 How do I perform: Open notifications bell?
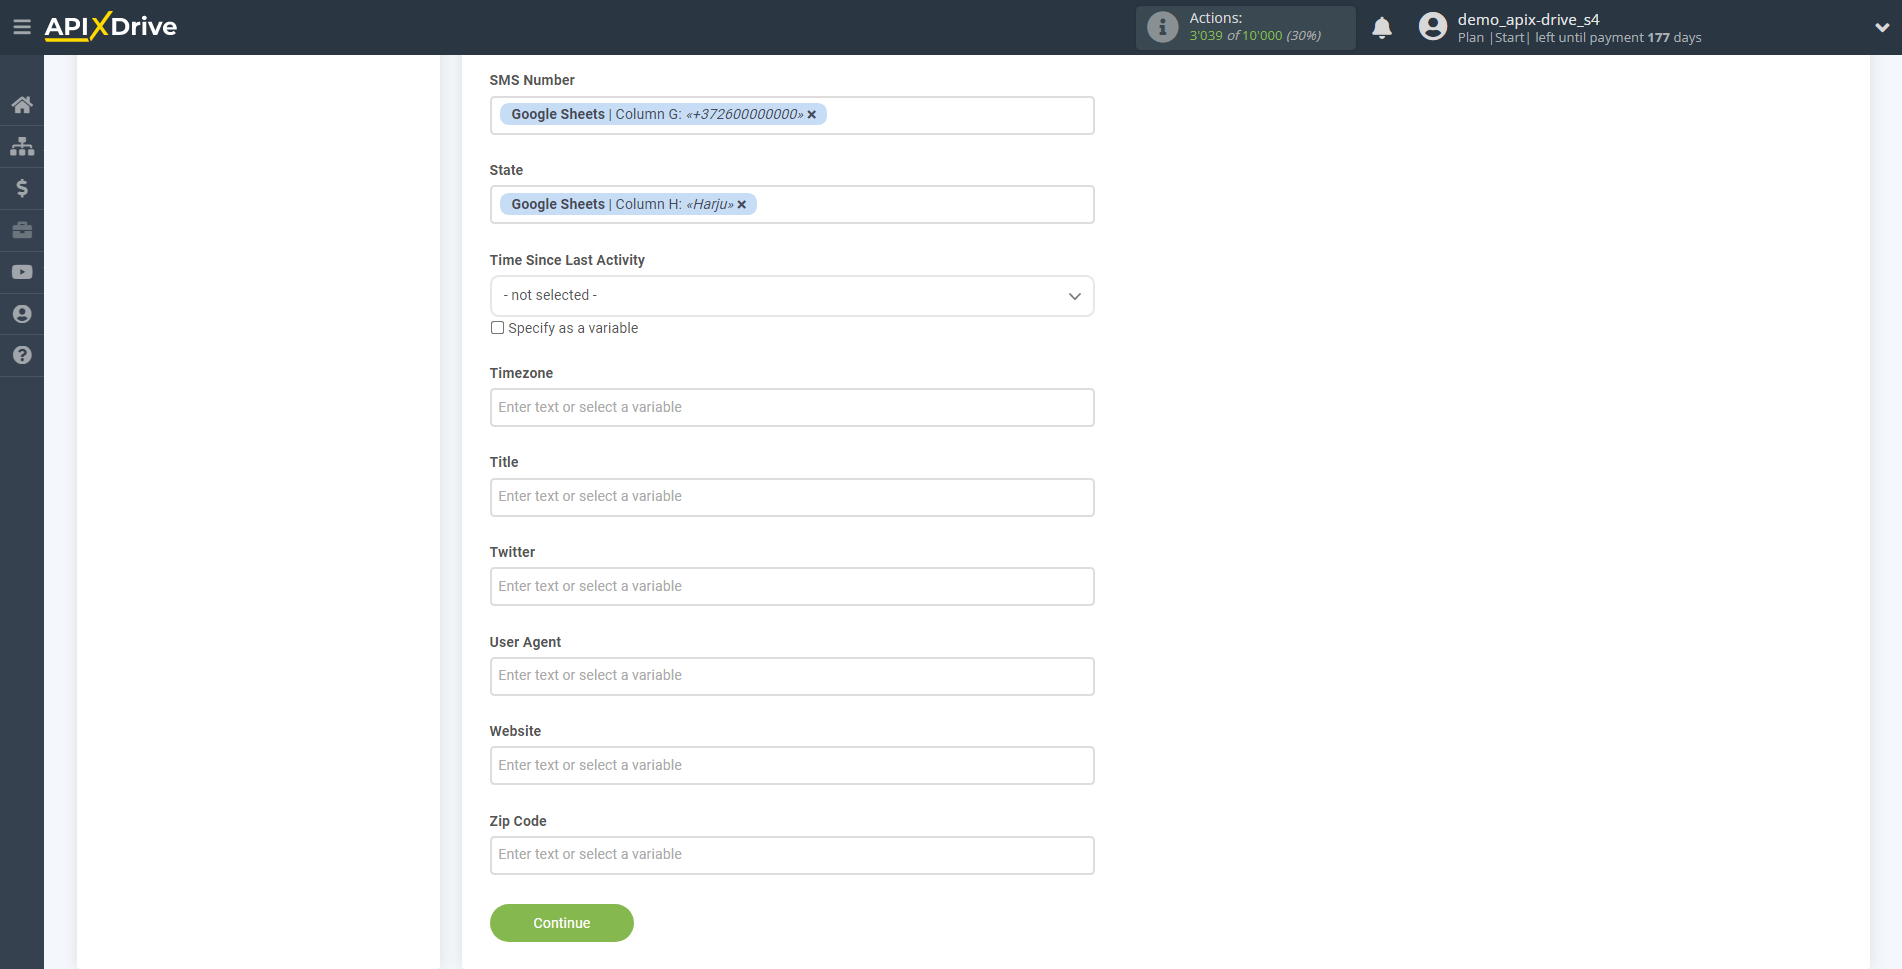(1382, 28)
